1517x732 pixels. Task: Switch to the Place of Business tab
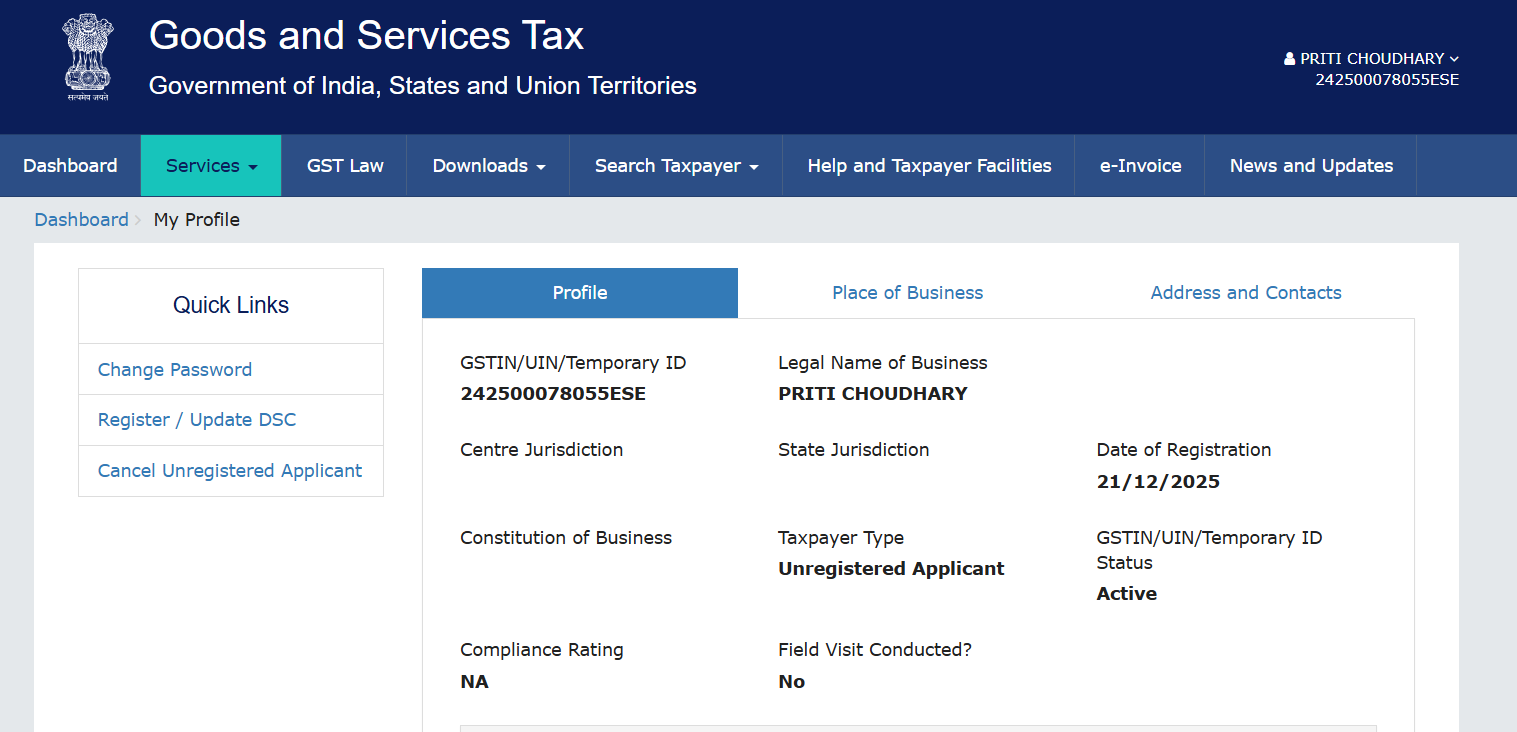(x=907, y=293)
